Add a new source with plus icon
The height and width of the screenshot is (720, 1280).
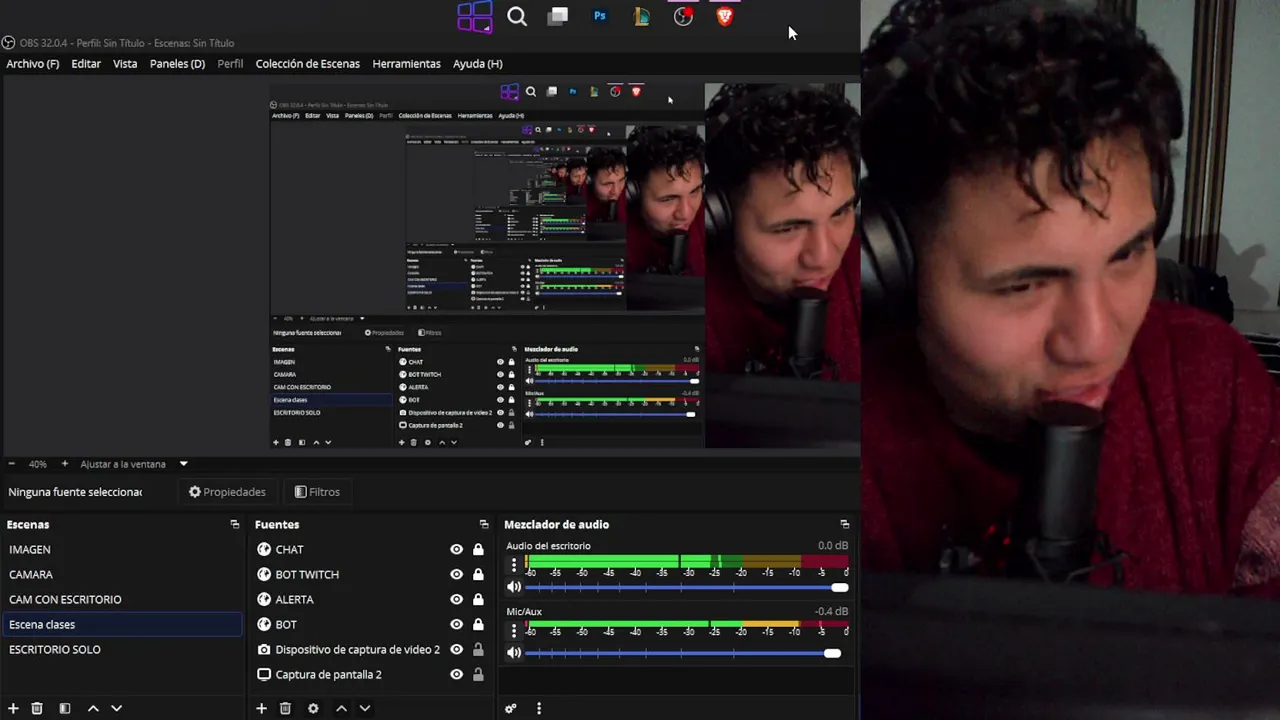point(261,708)
